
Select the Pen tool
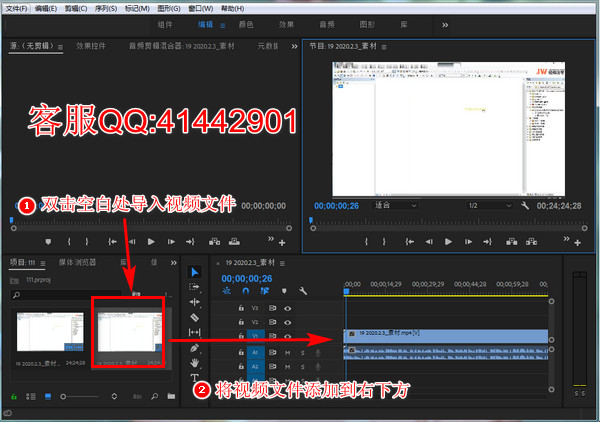(x=194, y=348)
